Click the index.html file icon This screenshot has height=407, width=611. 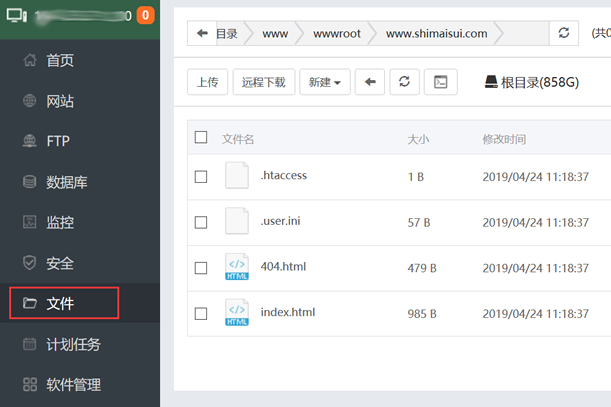point(237,312)
